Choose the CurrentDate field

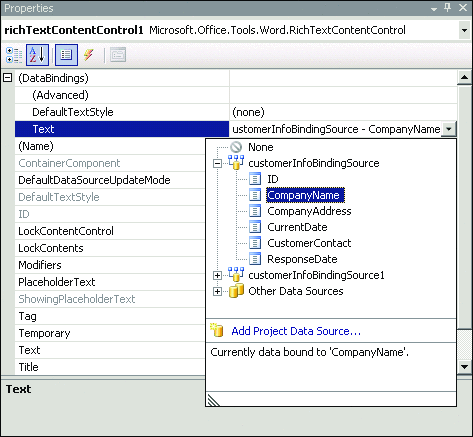click(x=297, y=227)
